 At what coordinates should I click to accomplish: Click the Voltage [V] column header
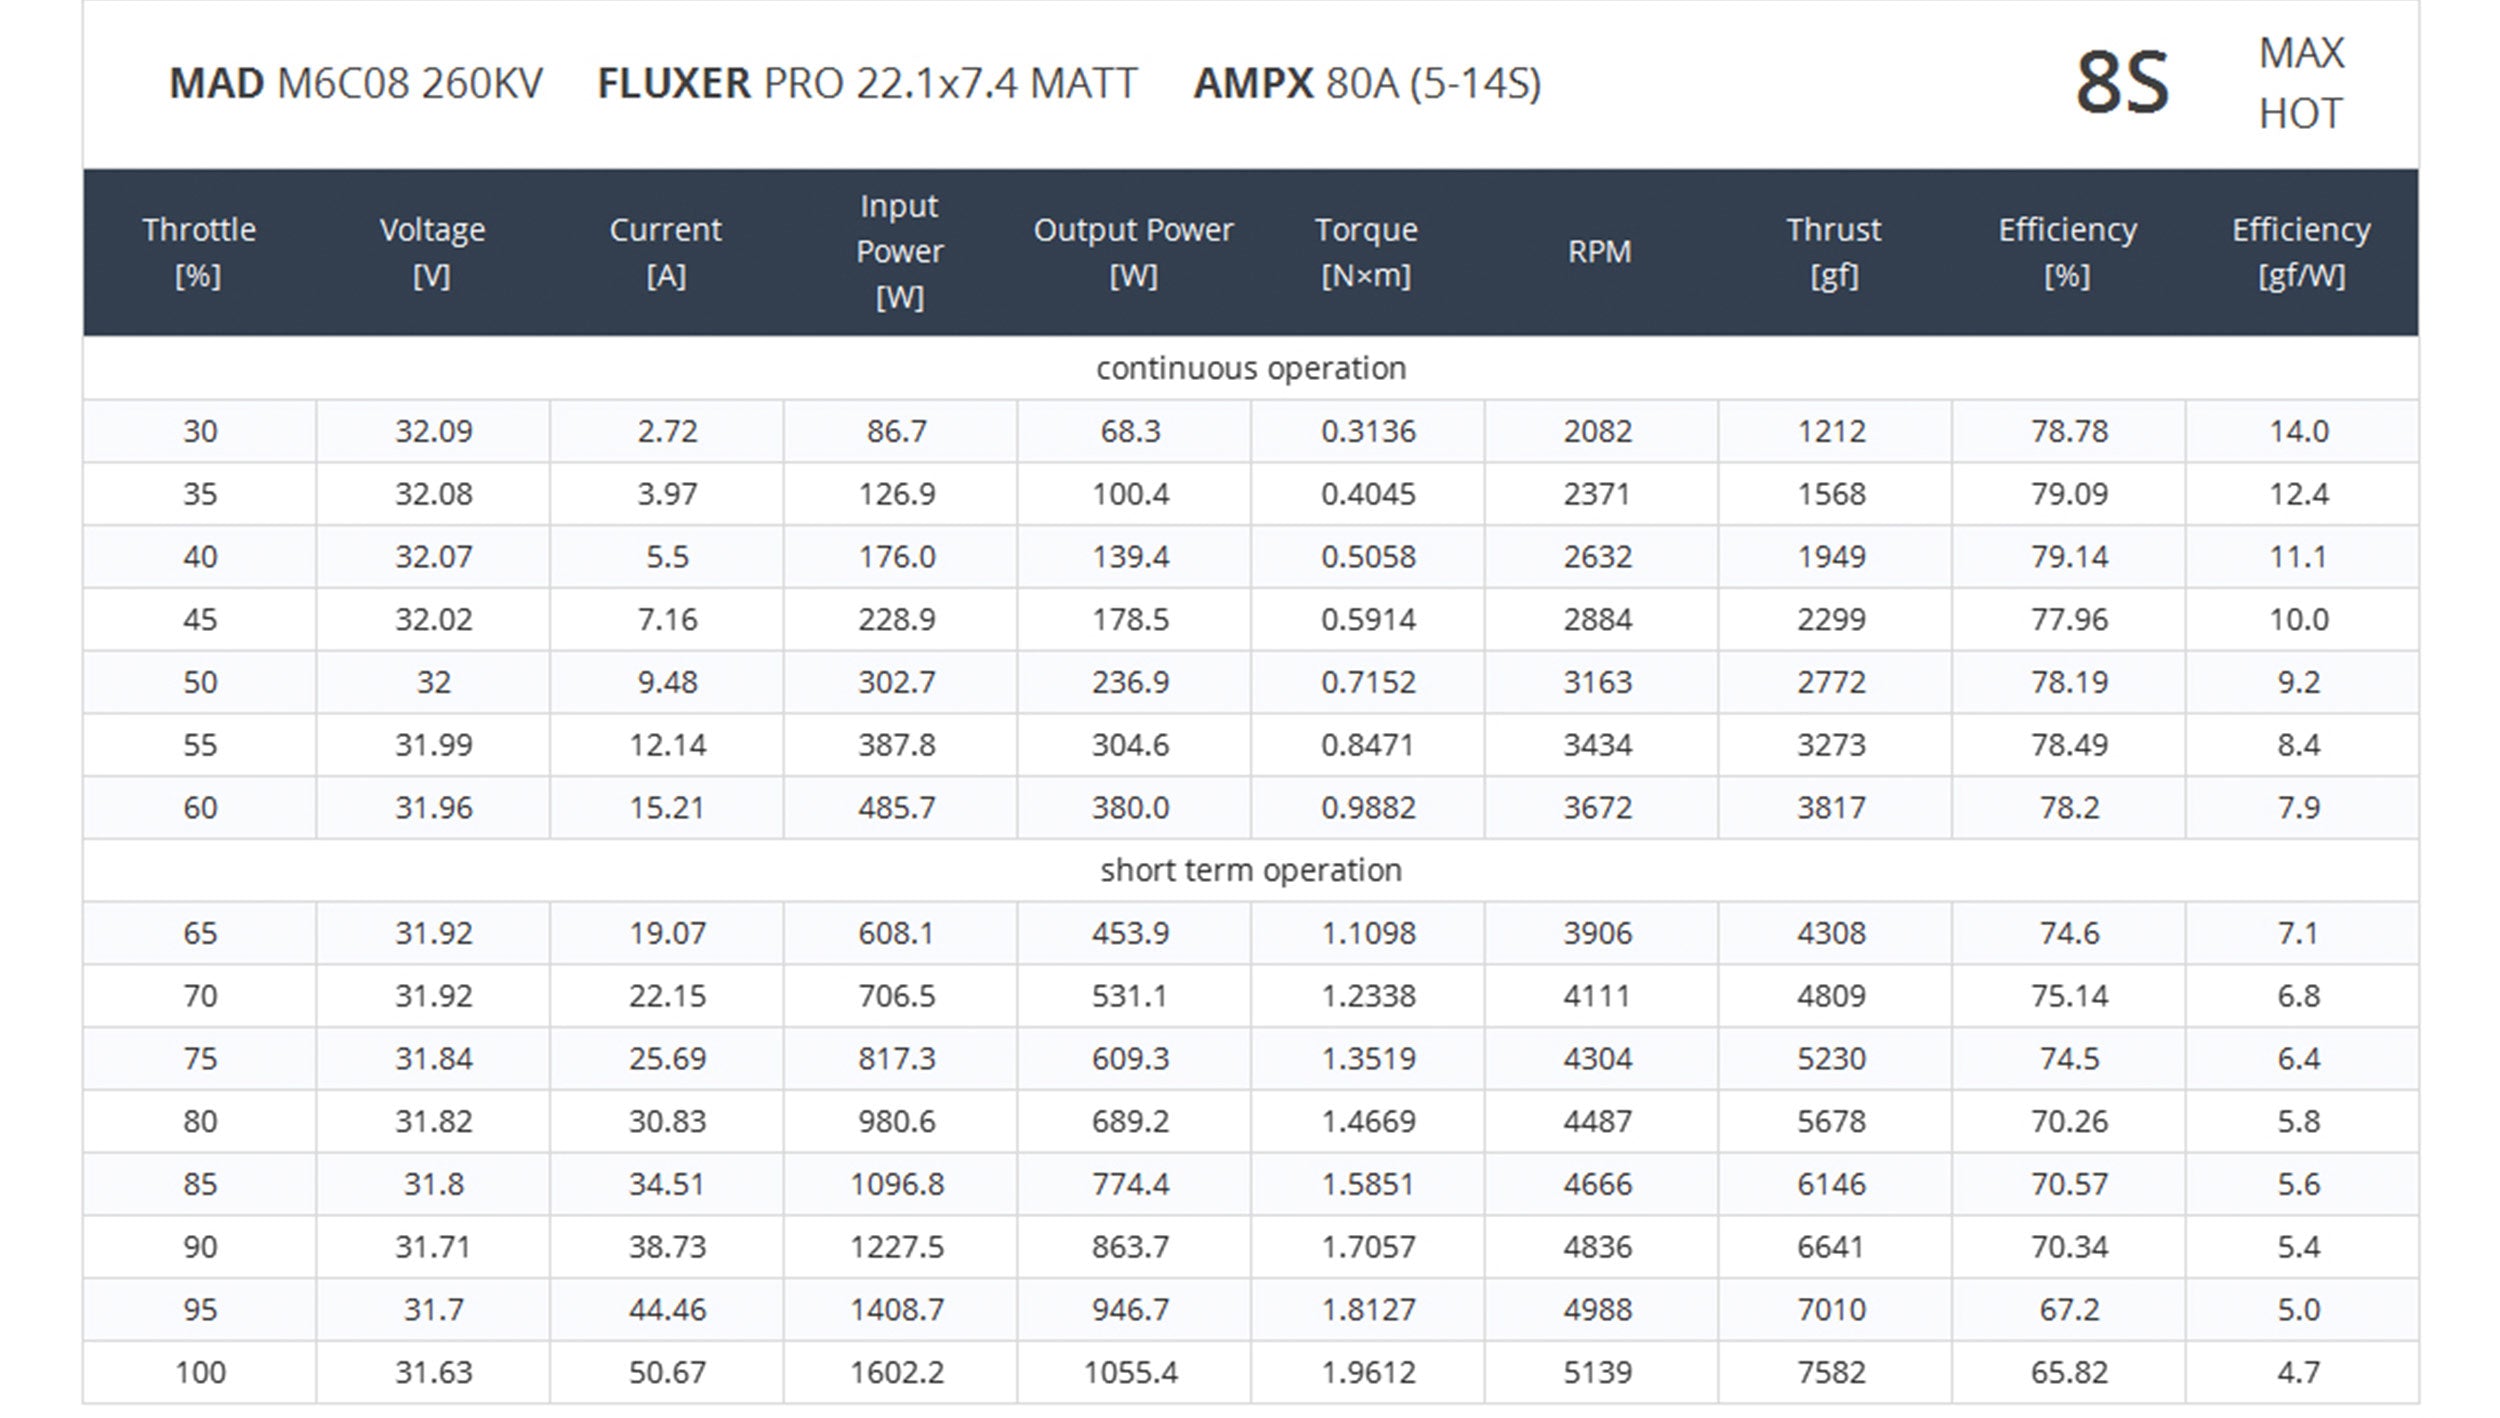[x=432, y=251]
